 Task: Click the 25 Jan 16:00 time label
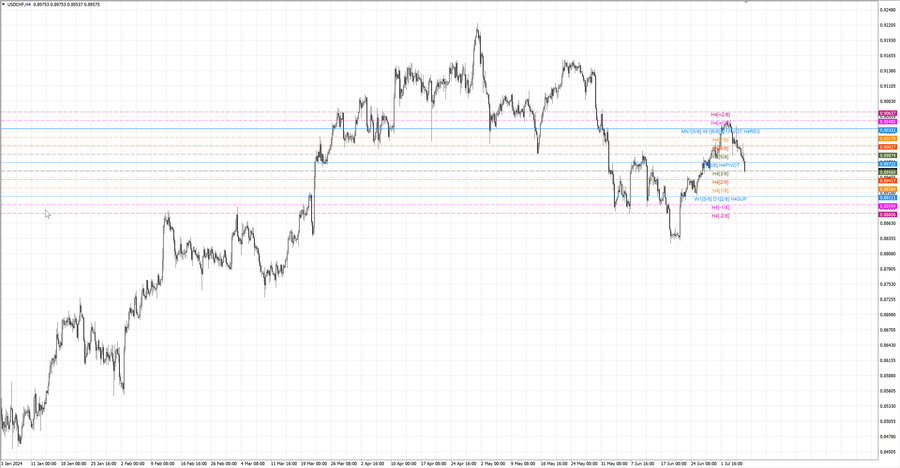[103, 463]
